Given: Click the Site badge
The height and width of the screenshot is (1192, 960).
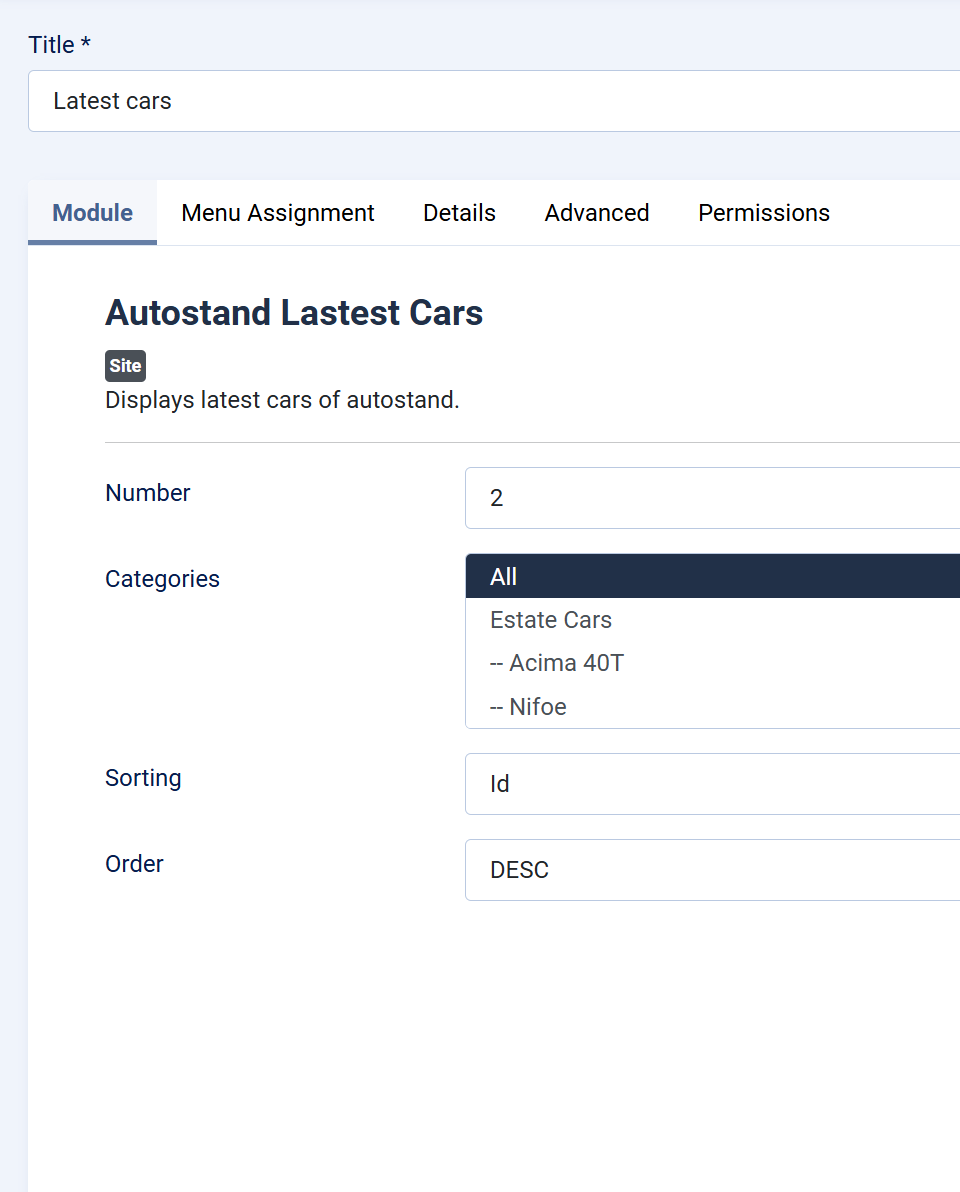Looking at the screenshot, I should point(125,366).
